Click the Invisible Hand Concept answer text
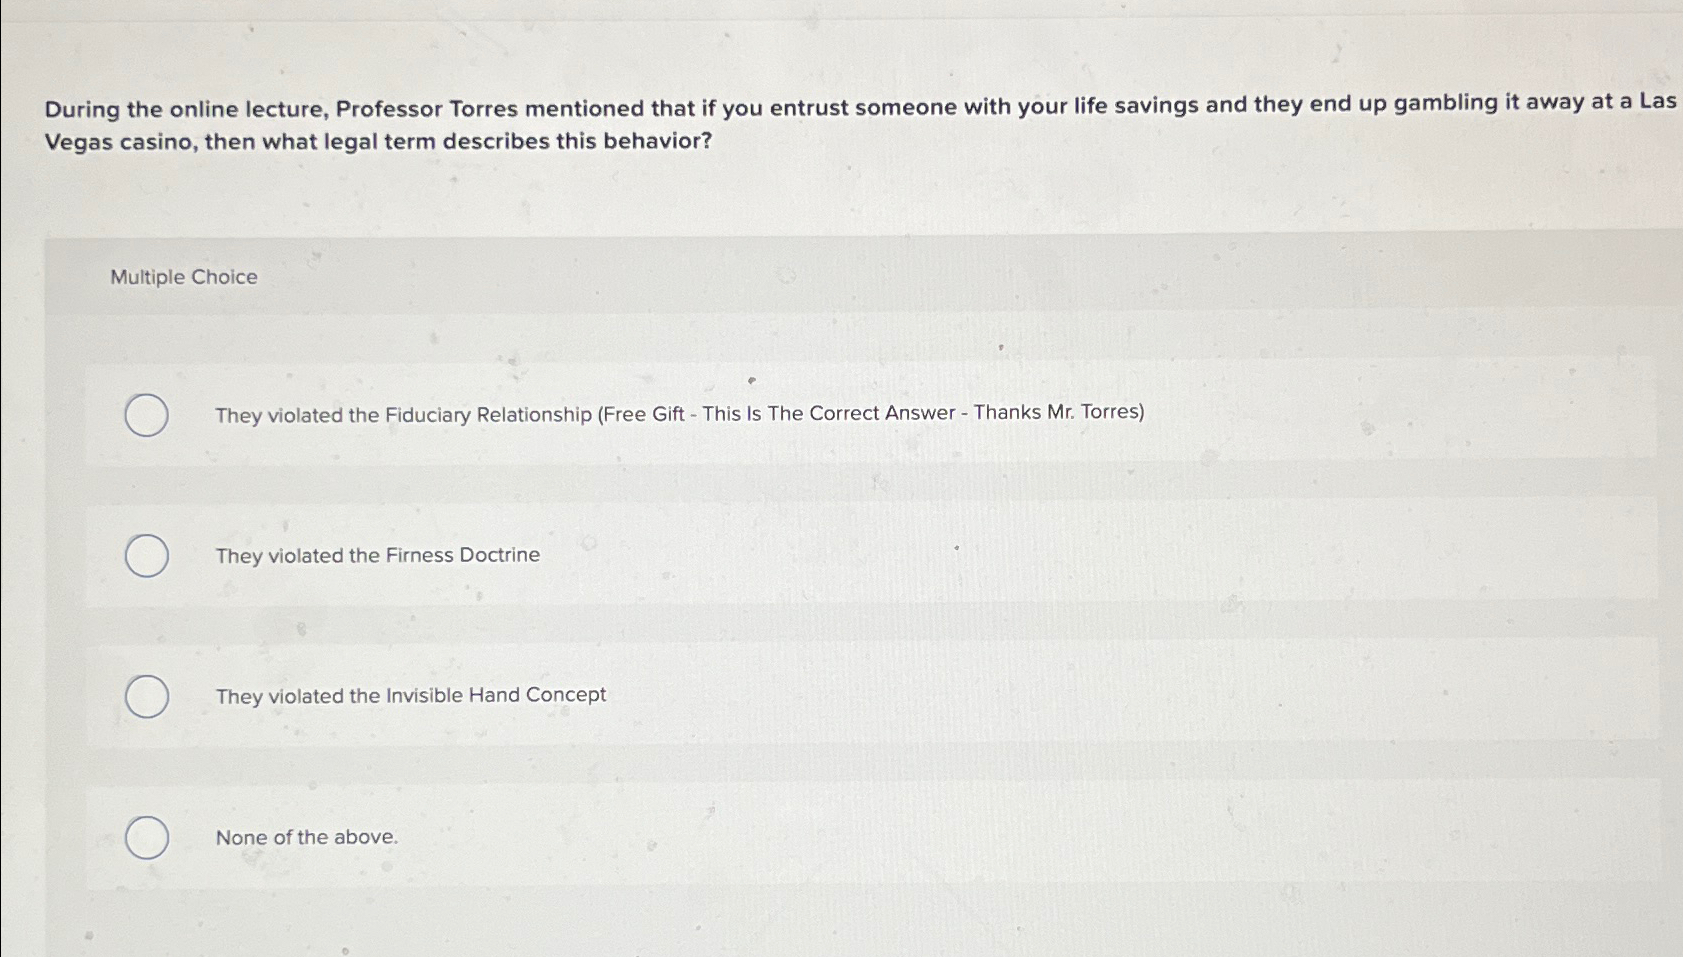 click(x=410, y=695)
